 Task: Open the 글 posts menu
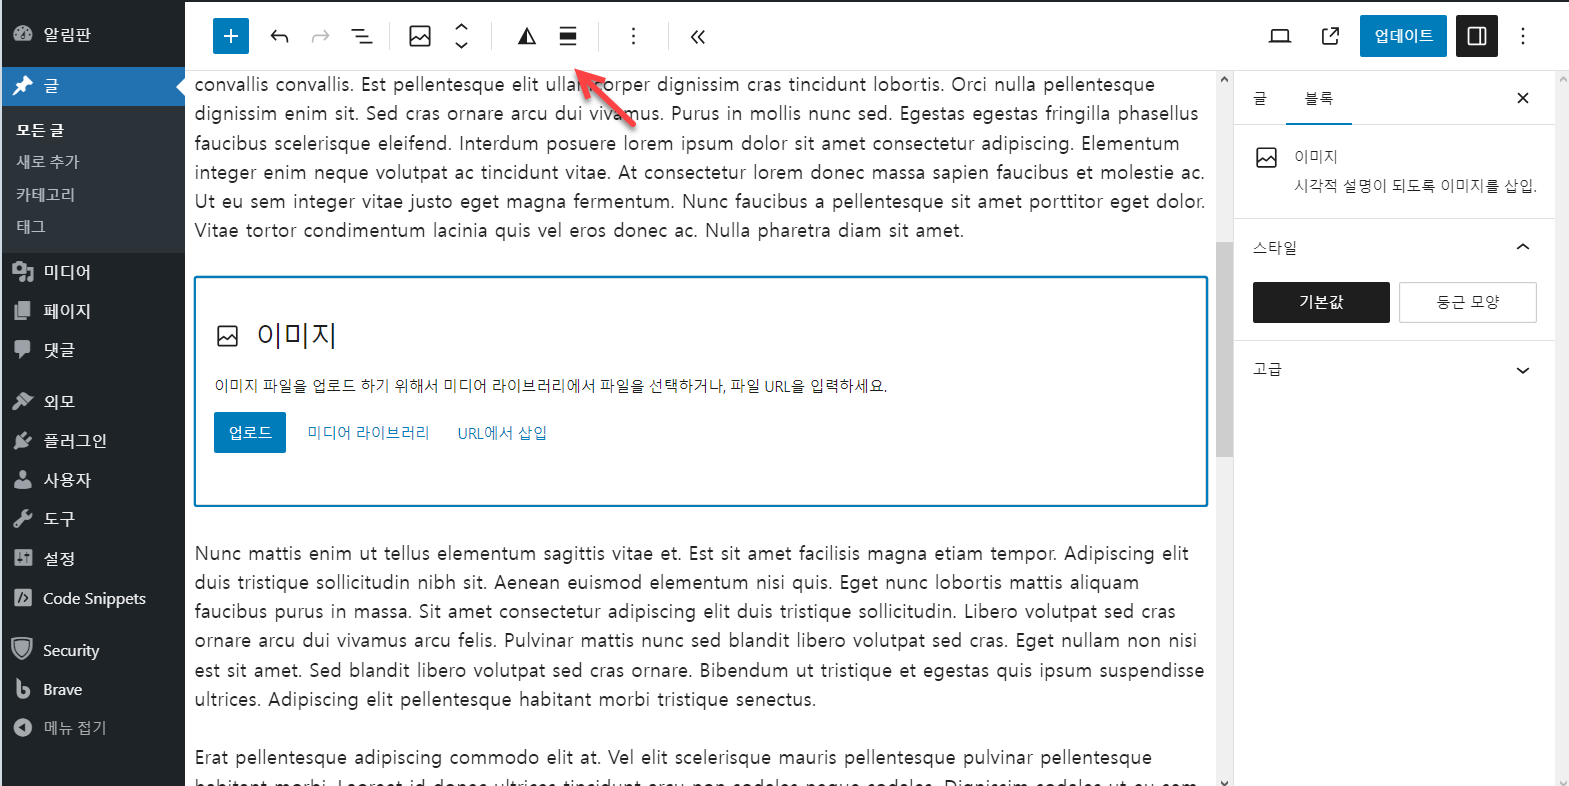(92, 86)
